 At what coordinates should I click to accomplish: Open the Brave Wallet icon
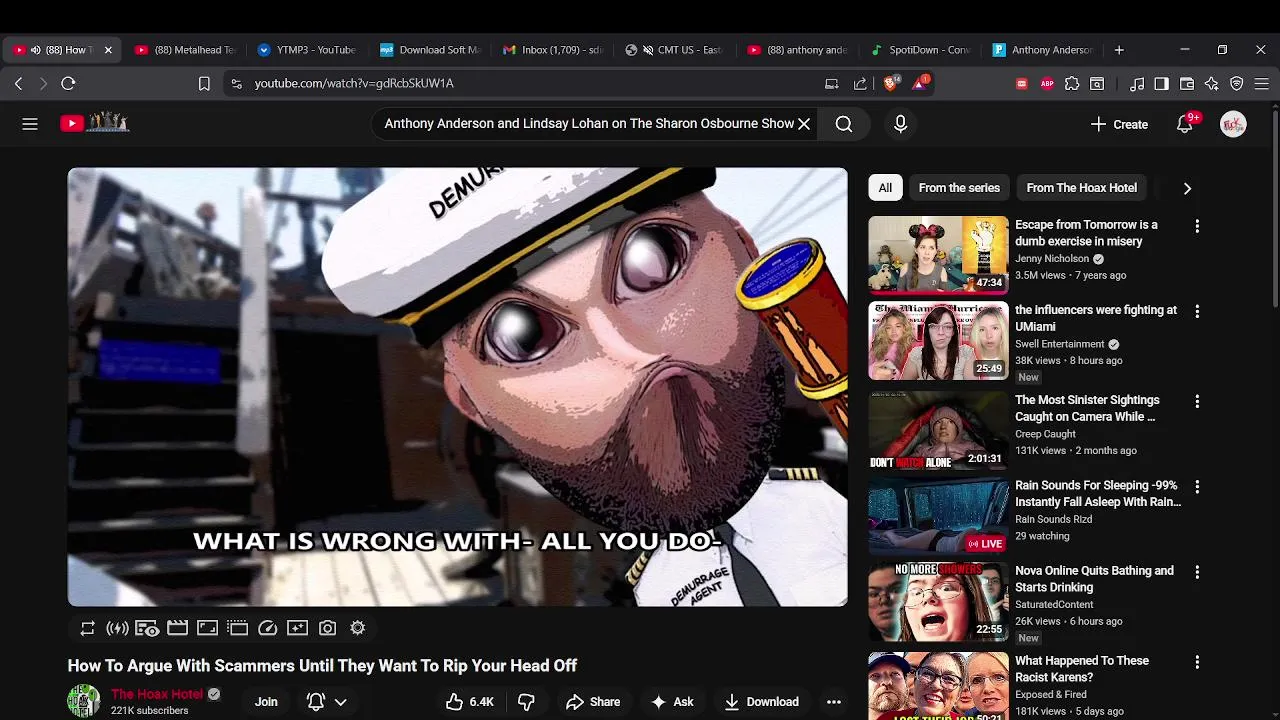coord(1187,84)
